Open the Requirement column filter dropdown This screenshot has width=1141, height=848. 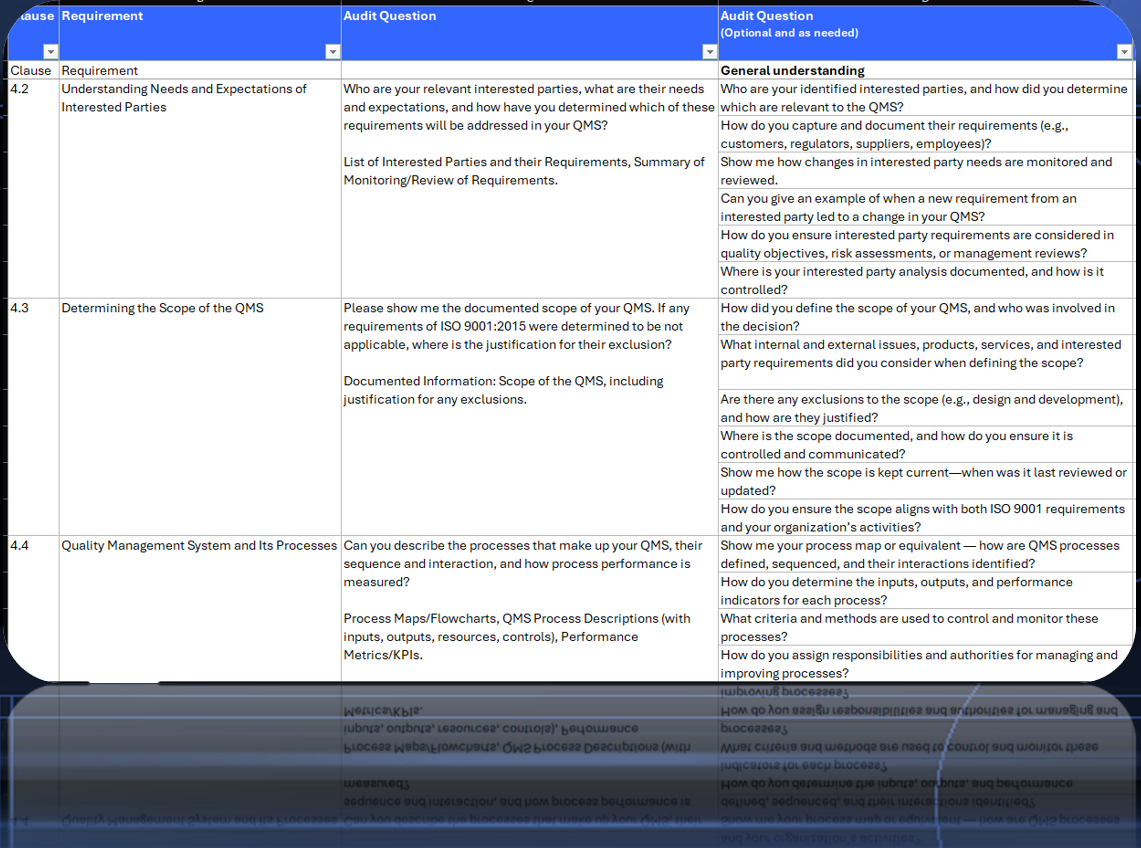[332, 52]
